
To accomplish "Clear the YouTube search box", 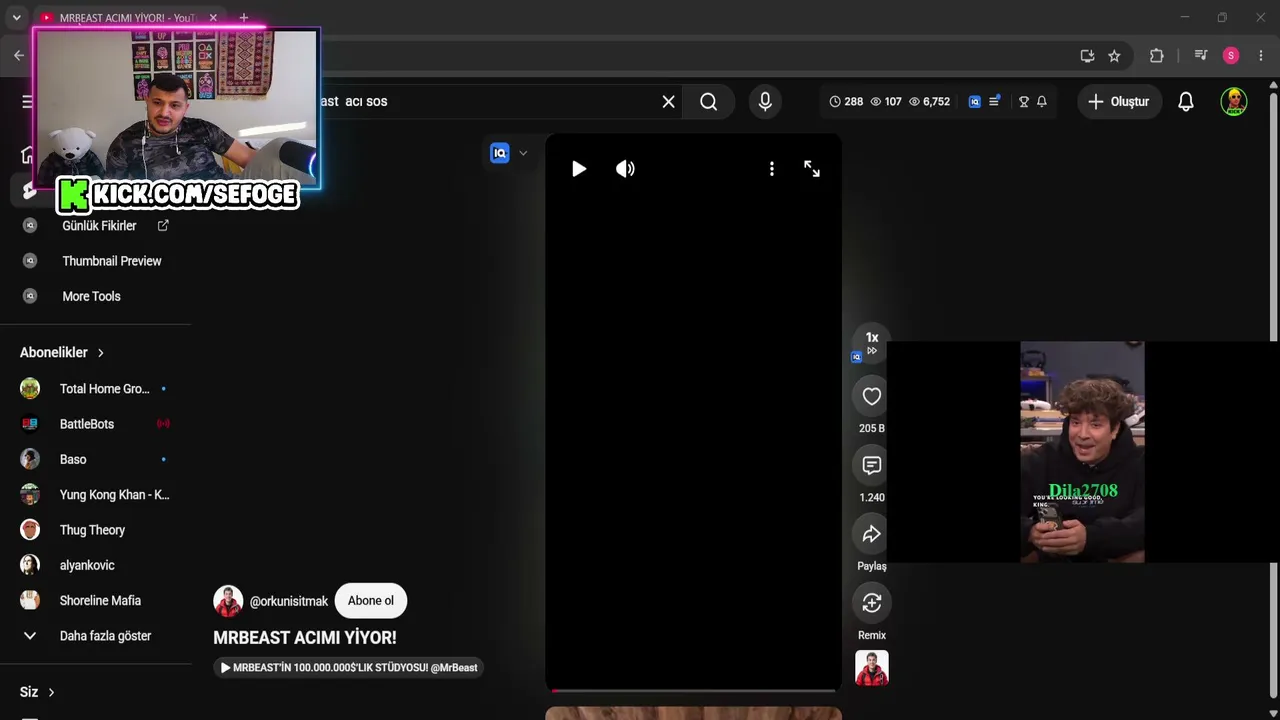I will point(669,101).
